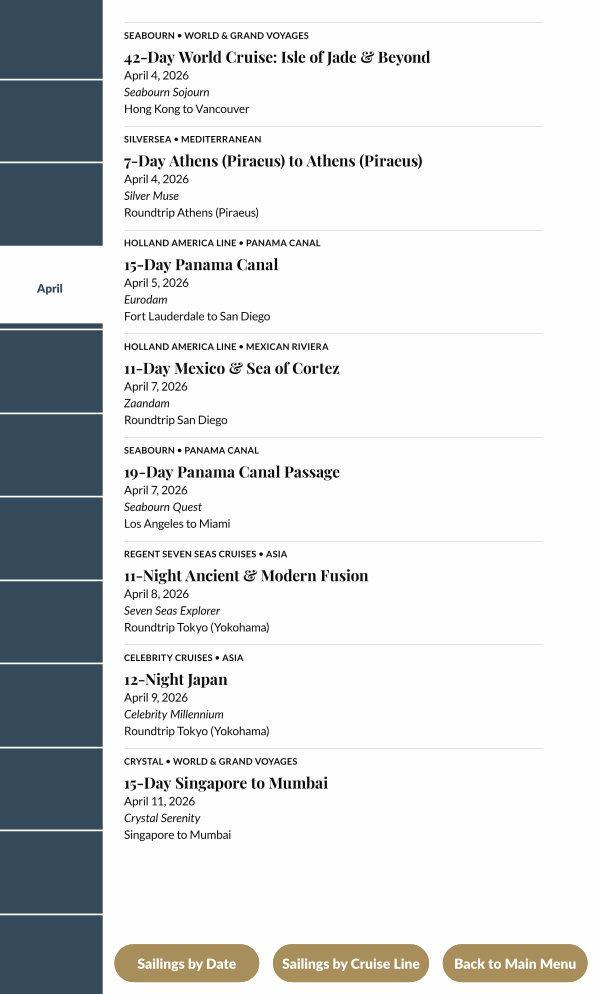Viewport: 600px width, 994px height.
Task: View 11-Day Mexico & Sea of Cortez title
Action: pyautogui.click(x=231, y=368)
